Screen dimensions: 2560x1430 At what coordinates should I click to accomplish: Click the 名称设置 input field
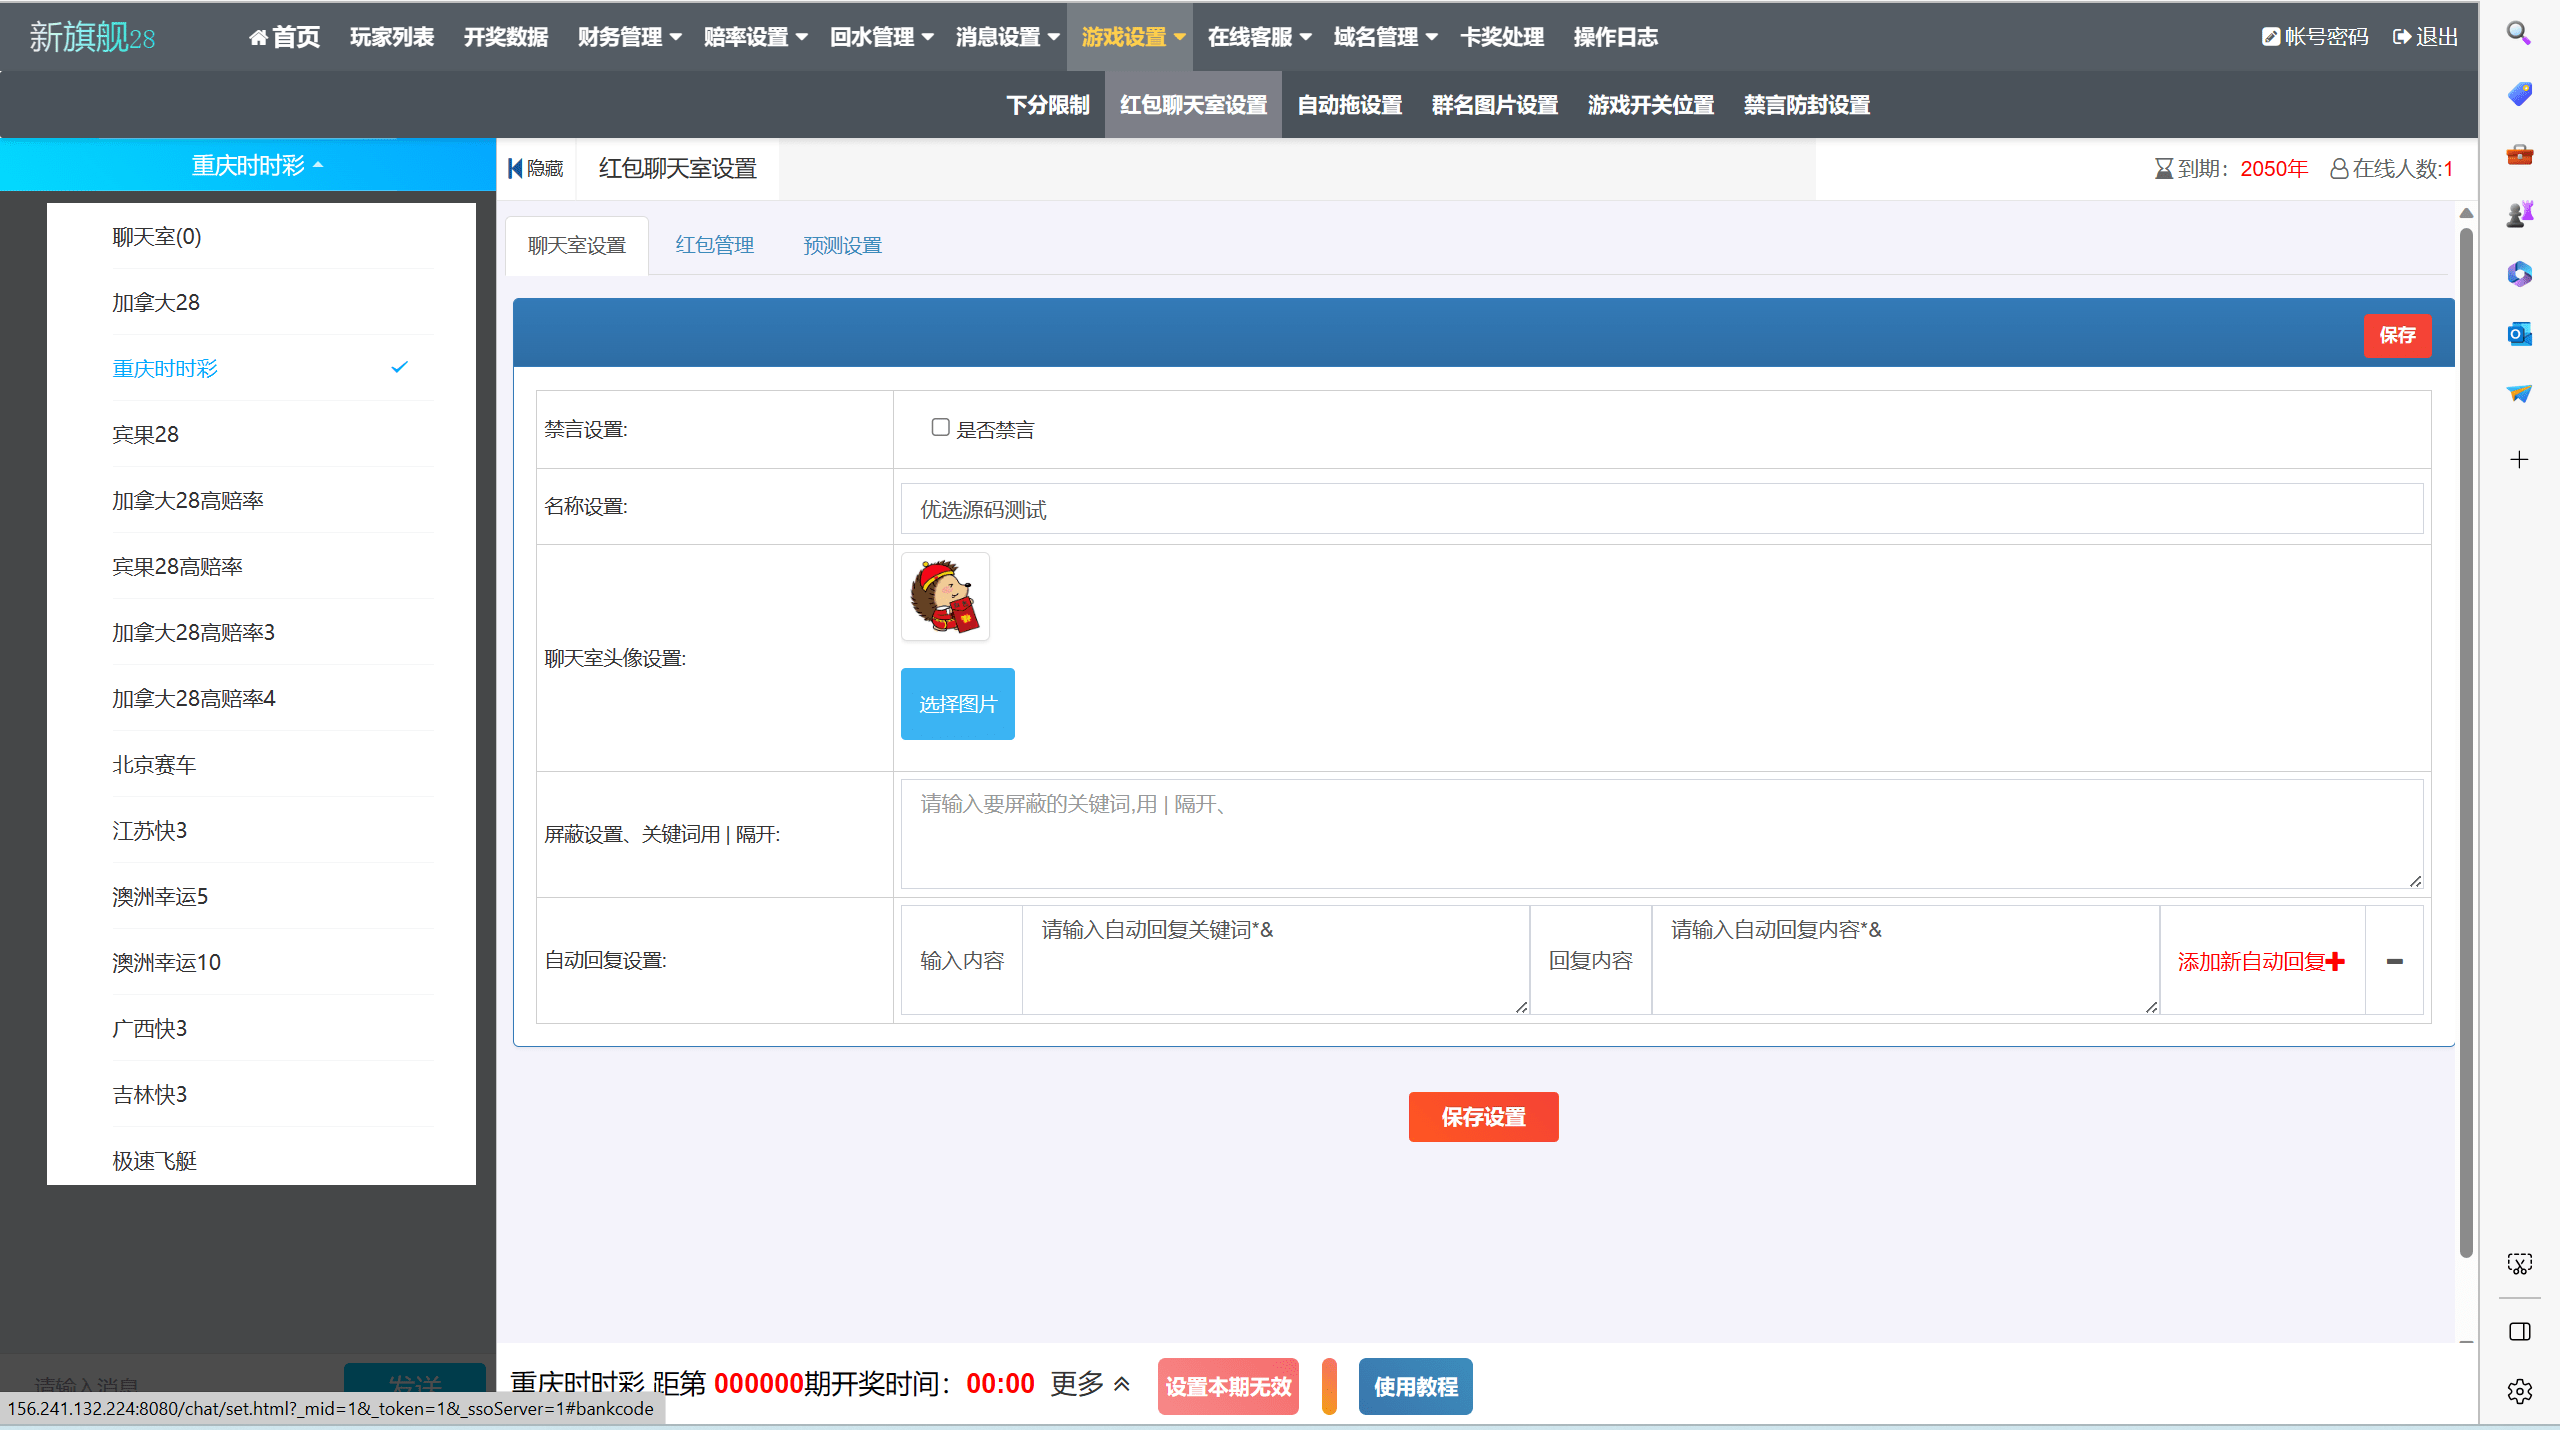pyautogui.click(x=1662, y=509)
